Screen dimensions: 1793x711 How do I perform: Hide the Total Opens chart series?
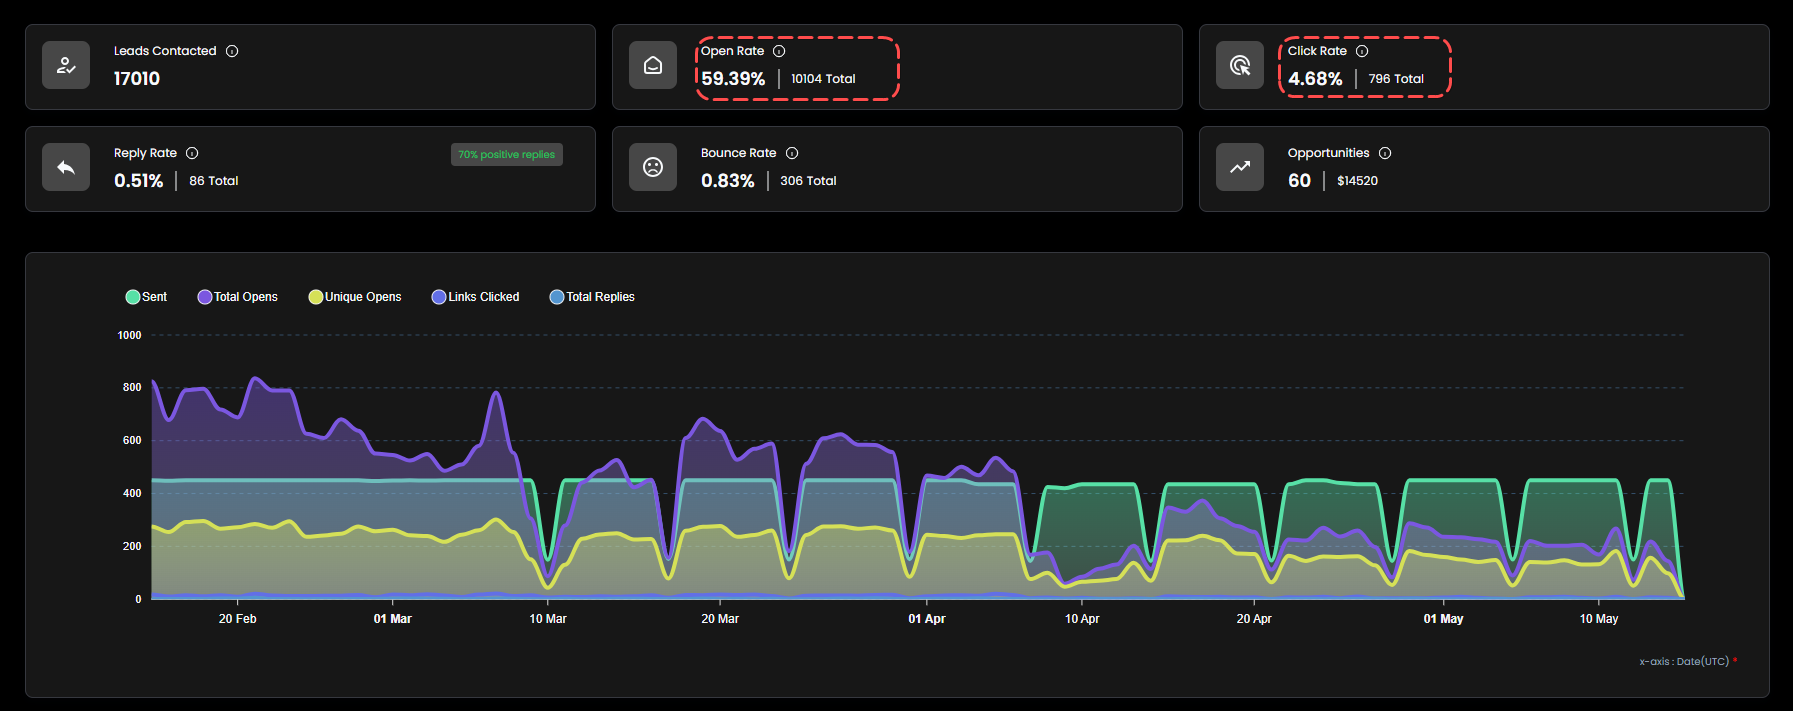pyautogui.click(x=238, y=297)
